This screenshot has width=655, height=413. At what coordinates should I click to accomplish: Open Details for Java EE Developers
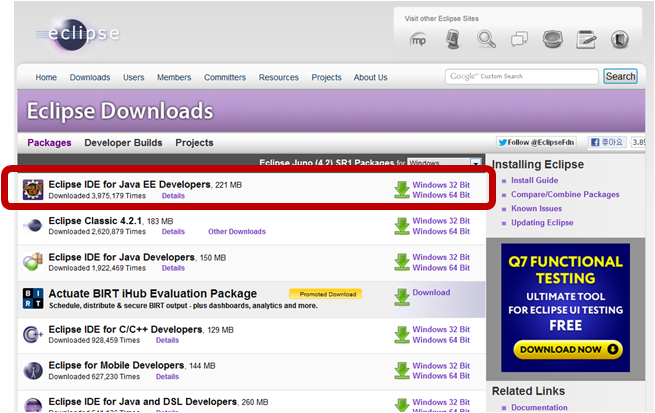pos(173,196)
